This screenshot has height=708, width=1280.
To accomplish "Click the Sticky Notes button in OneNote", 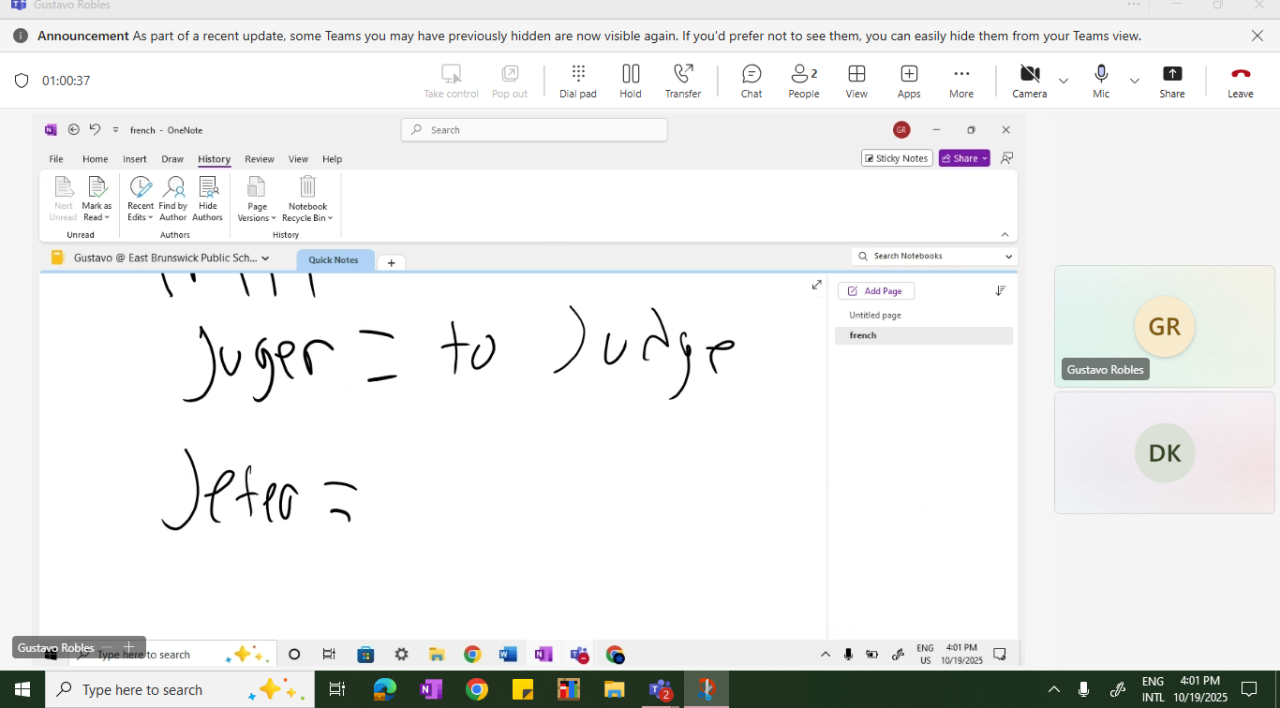I will click(x=897, y=158).
